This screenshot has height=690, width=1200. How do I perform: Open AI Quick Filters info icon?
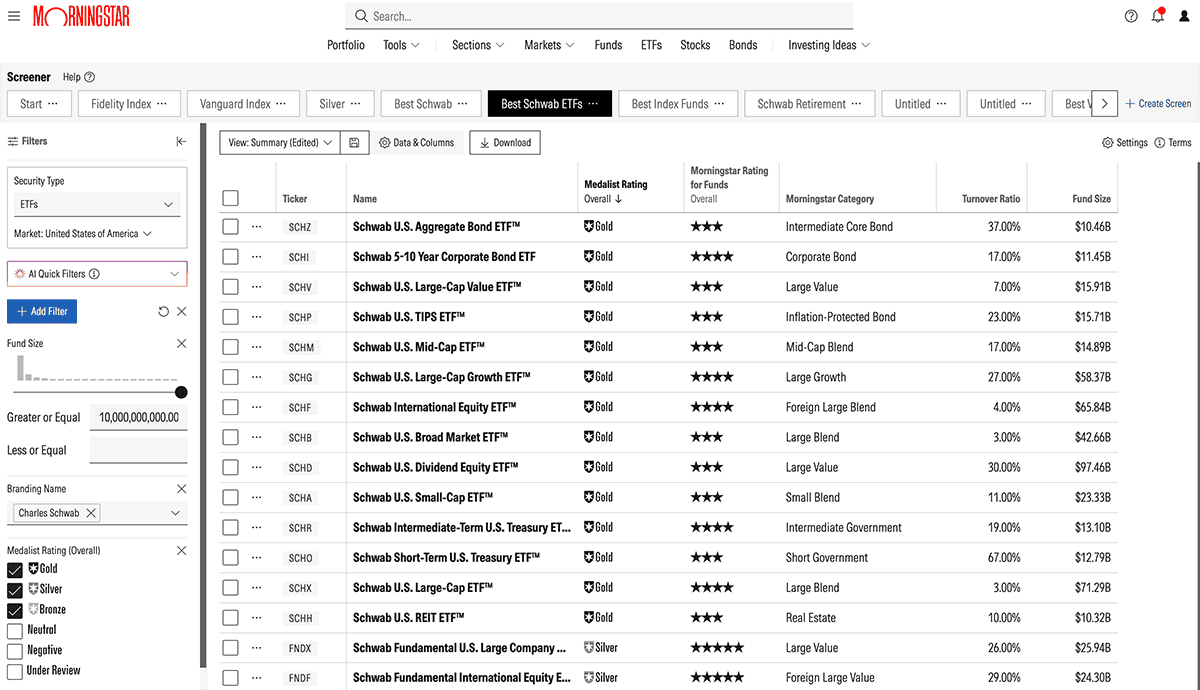tap(94, 274)
